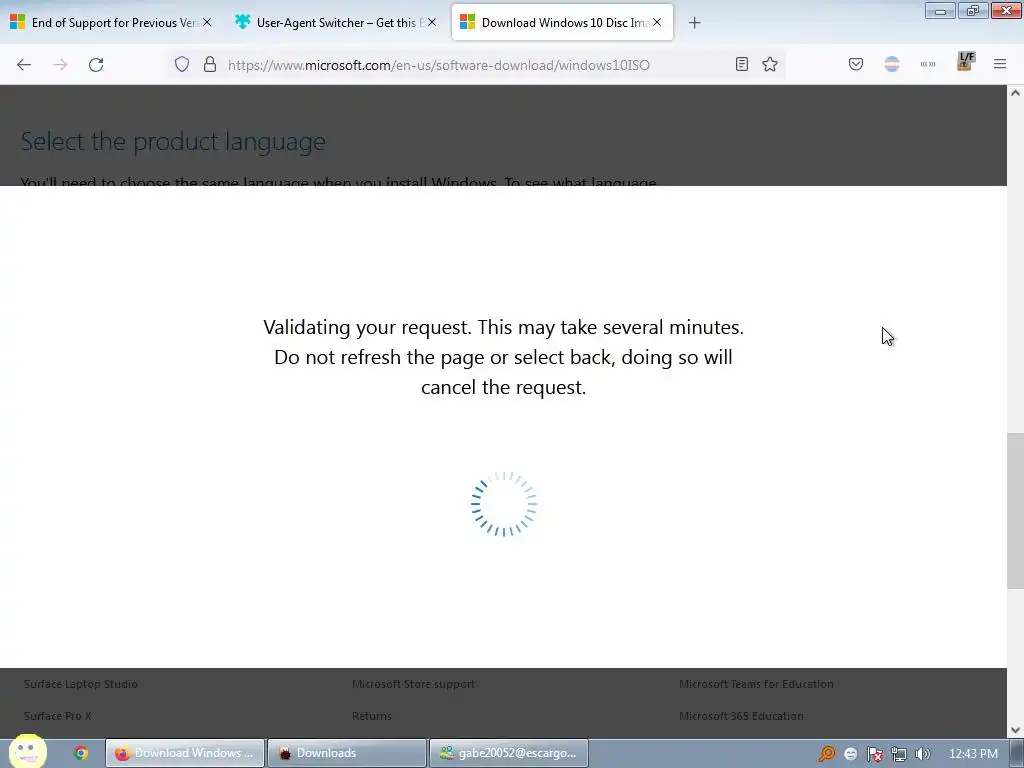Viewport: 1024px width, 768px height.
Task: Close the End of Support tab
Action: [x=207, y=22]
